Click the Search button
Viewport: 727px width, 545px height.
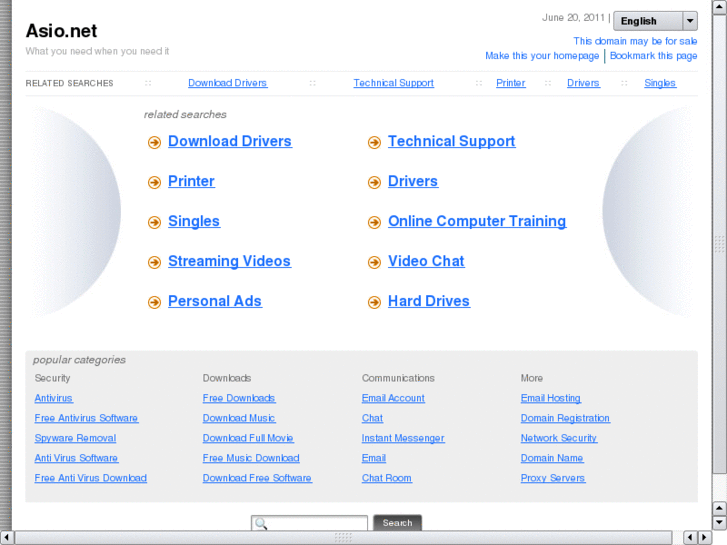397,523
